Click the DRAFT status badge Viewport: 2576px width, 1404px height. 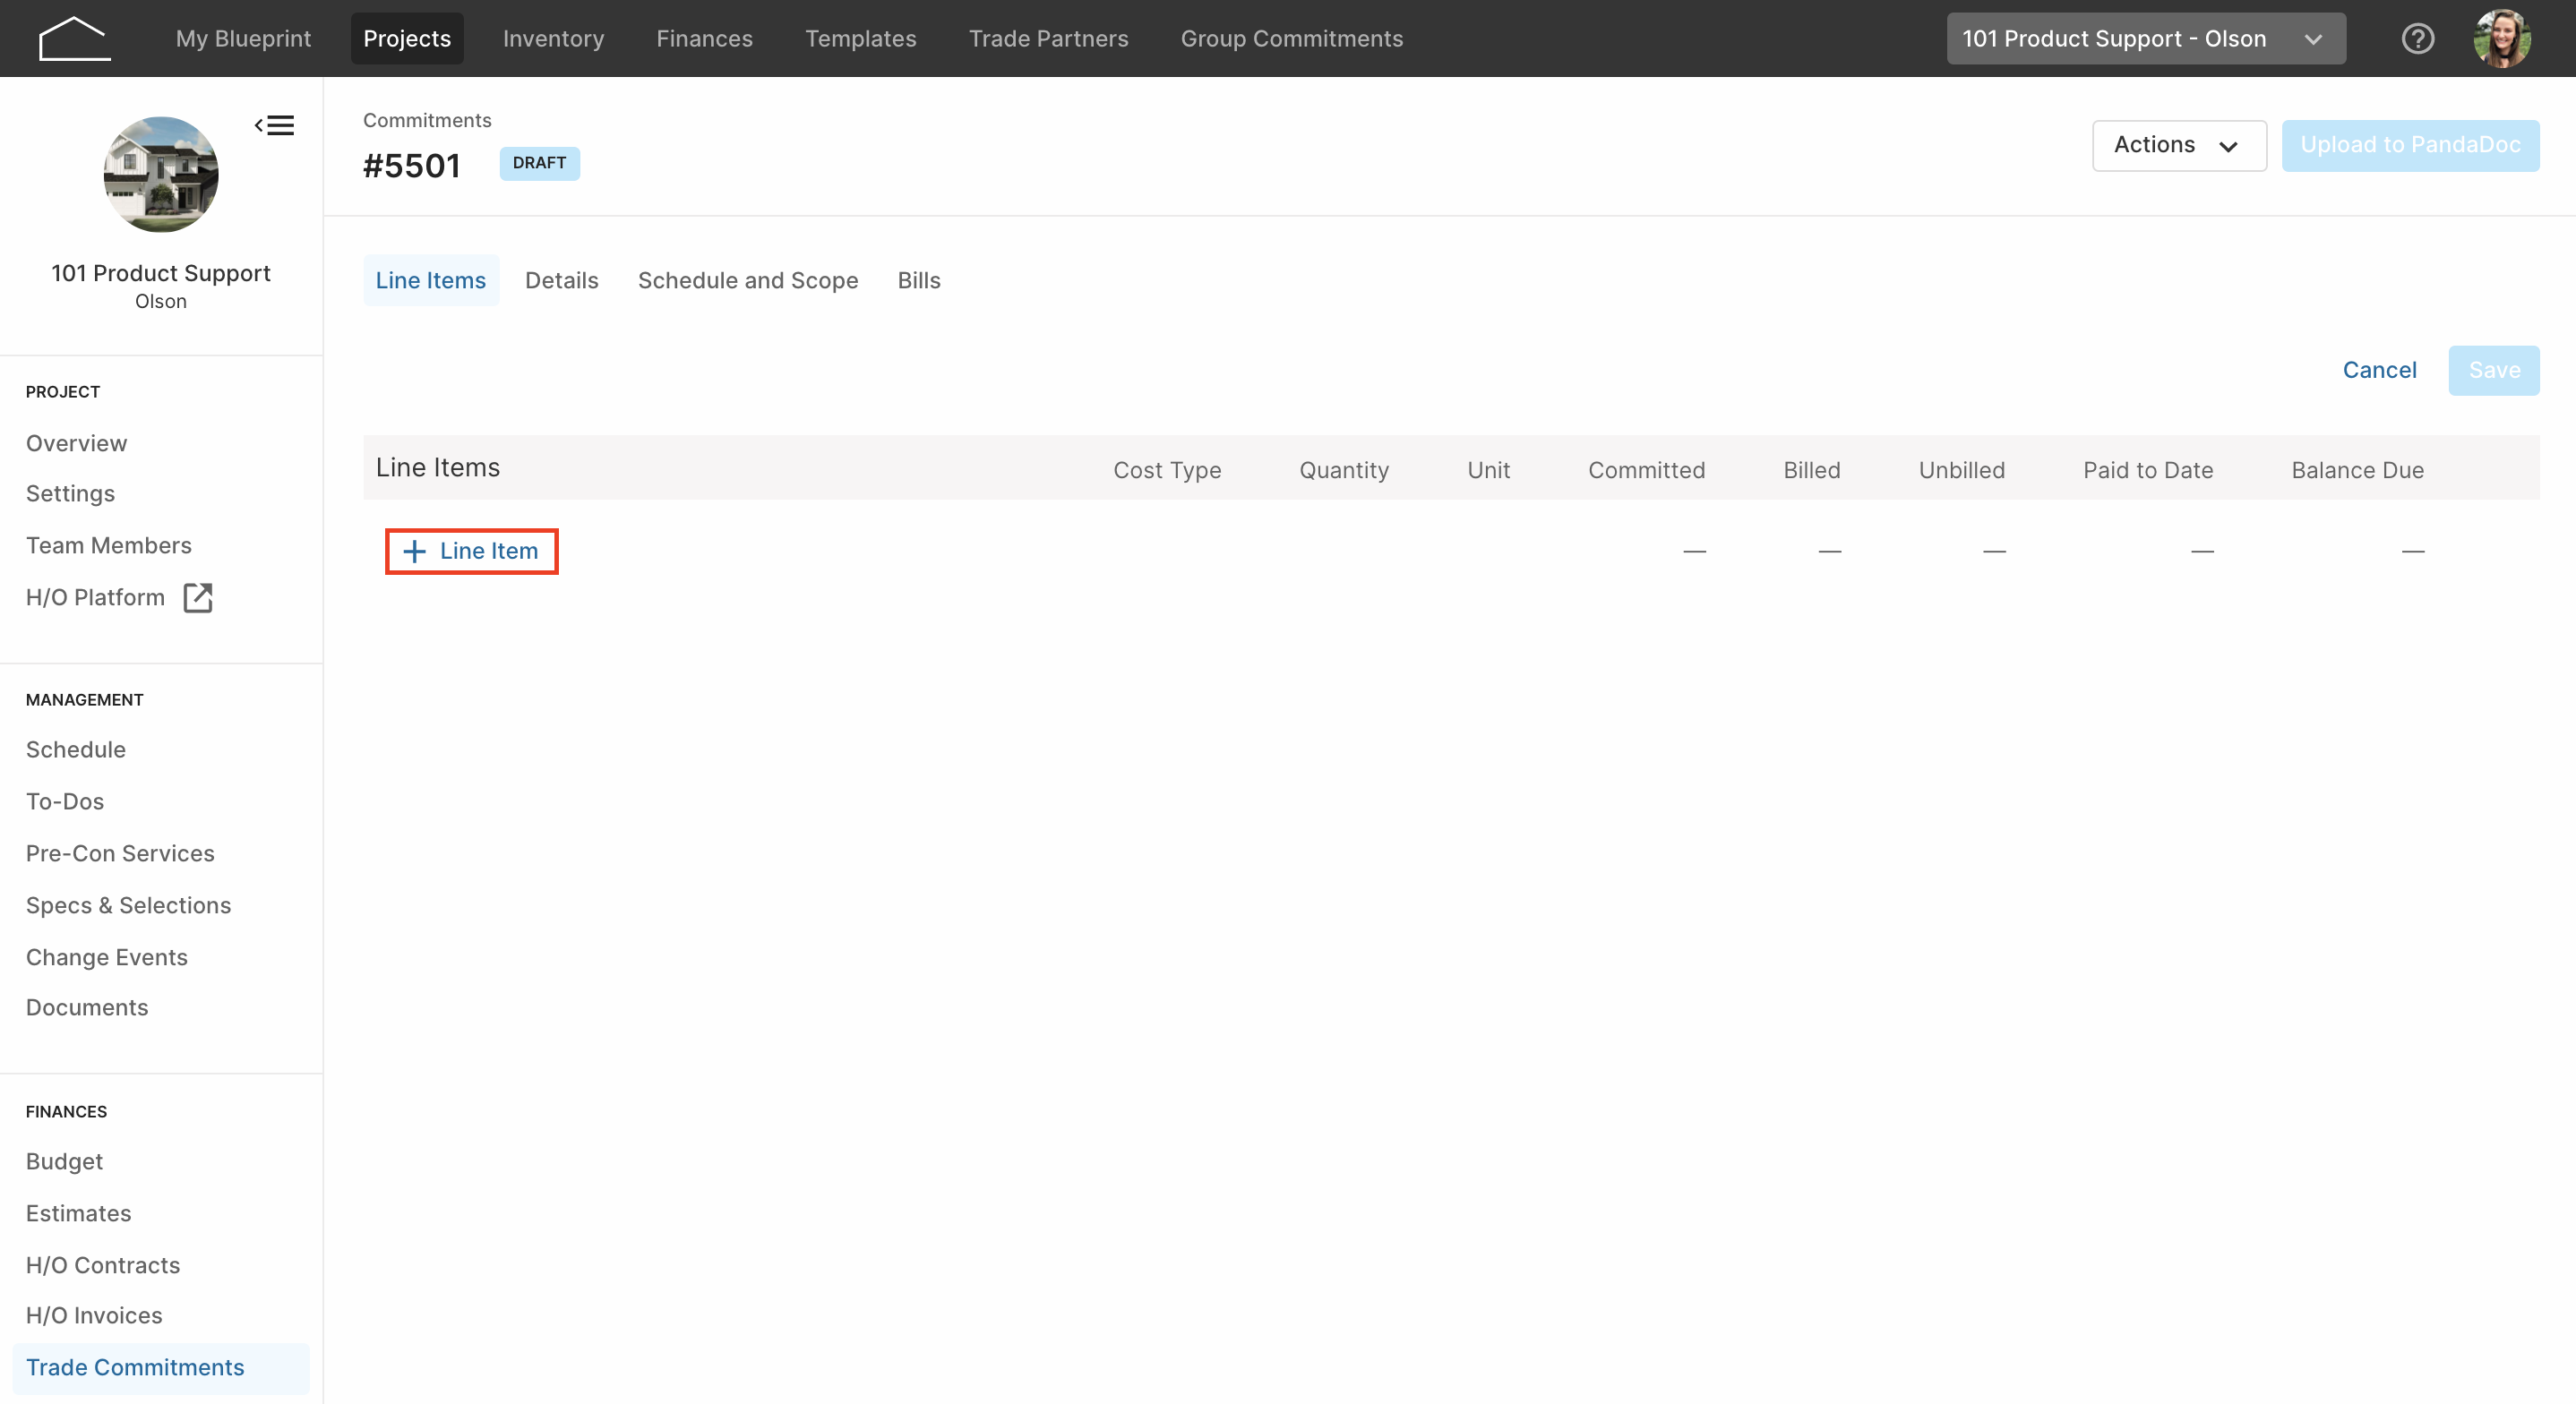tap(539, 163)
